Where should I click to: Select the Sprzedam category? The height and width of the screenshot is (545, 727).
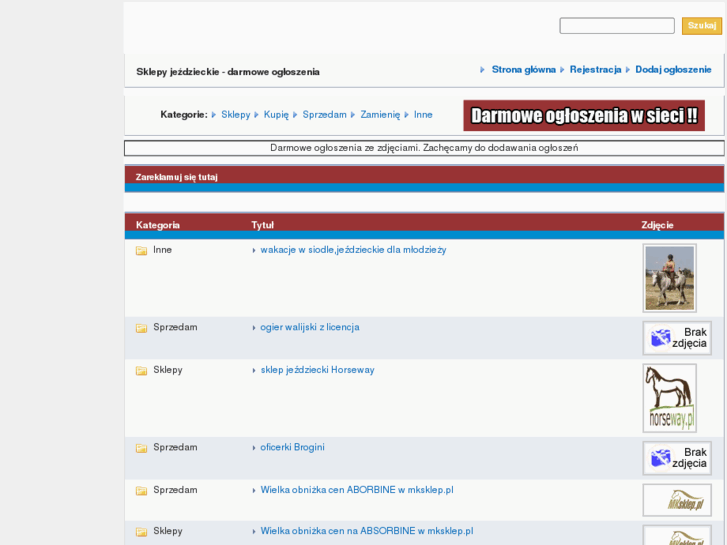(x=325, y=115)
